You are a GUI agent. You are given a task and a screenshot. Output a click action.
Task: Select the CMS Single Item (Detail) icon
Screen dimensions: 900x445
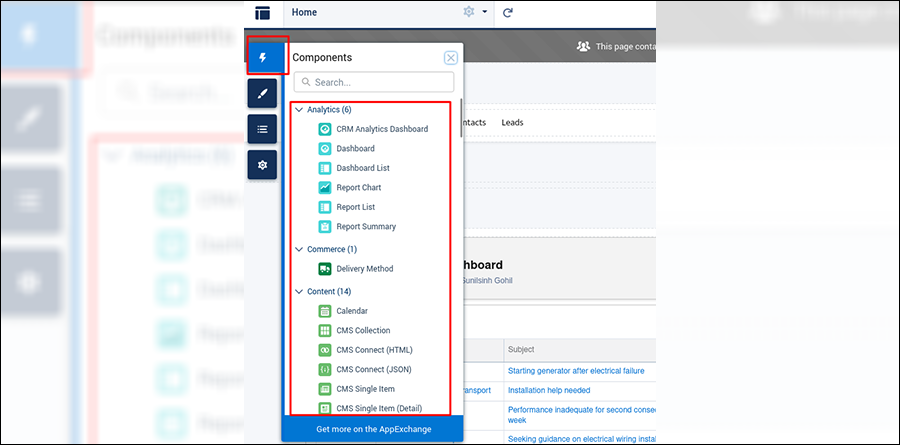pyautogui.click(x=325, y=408)
